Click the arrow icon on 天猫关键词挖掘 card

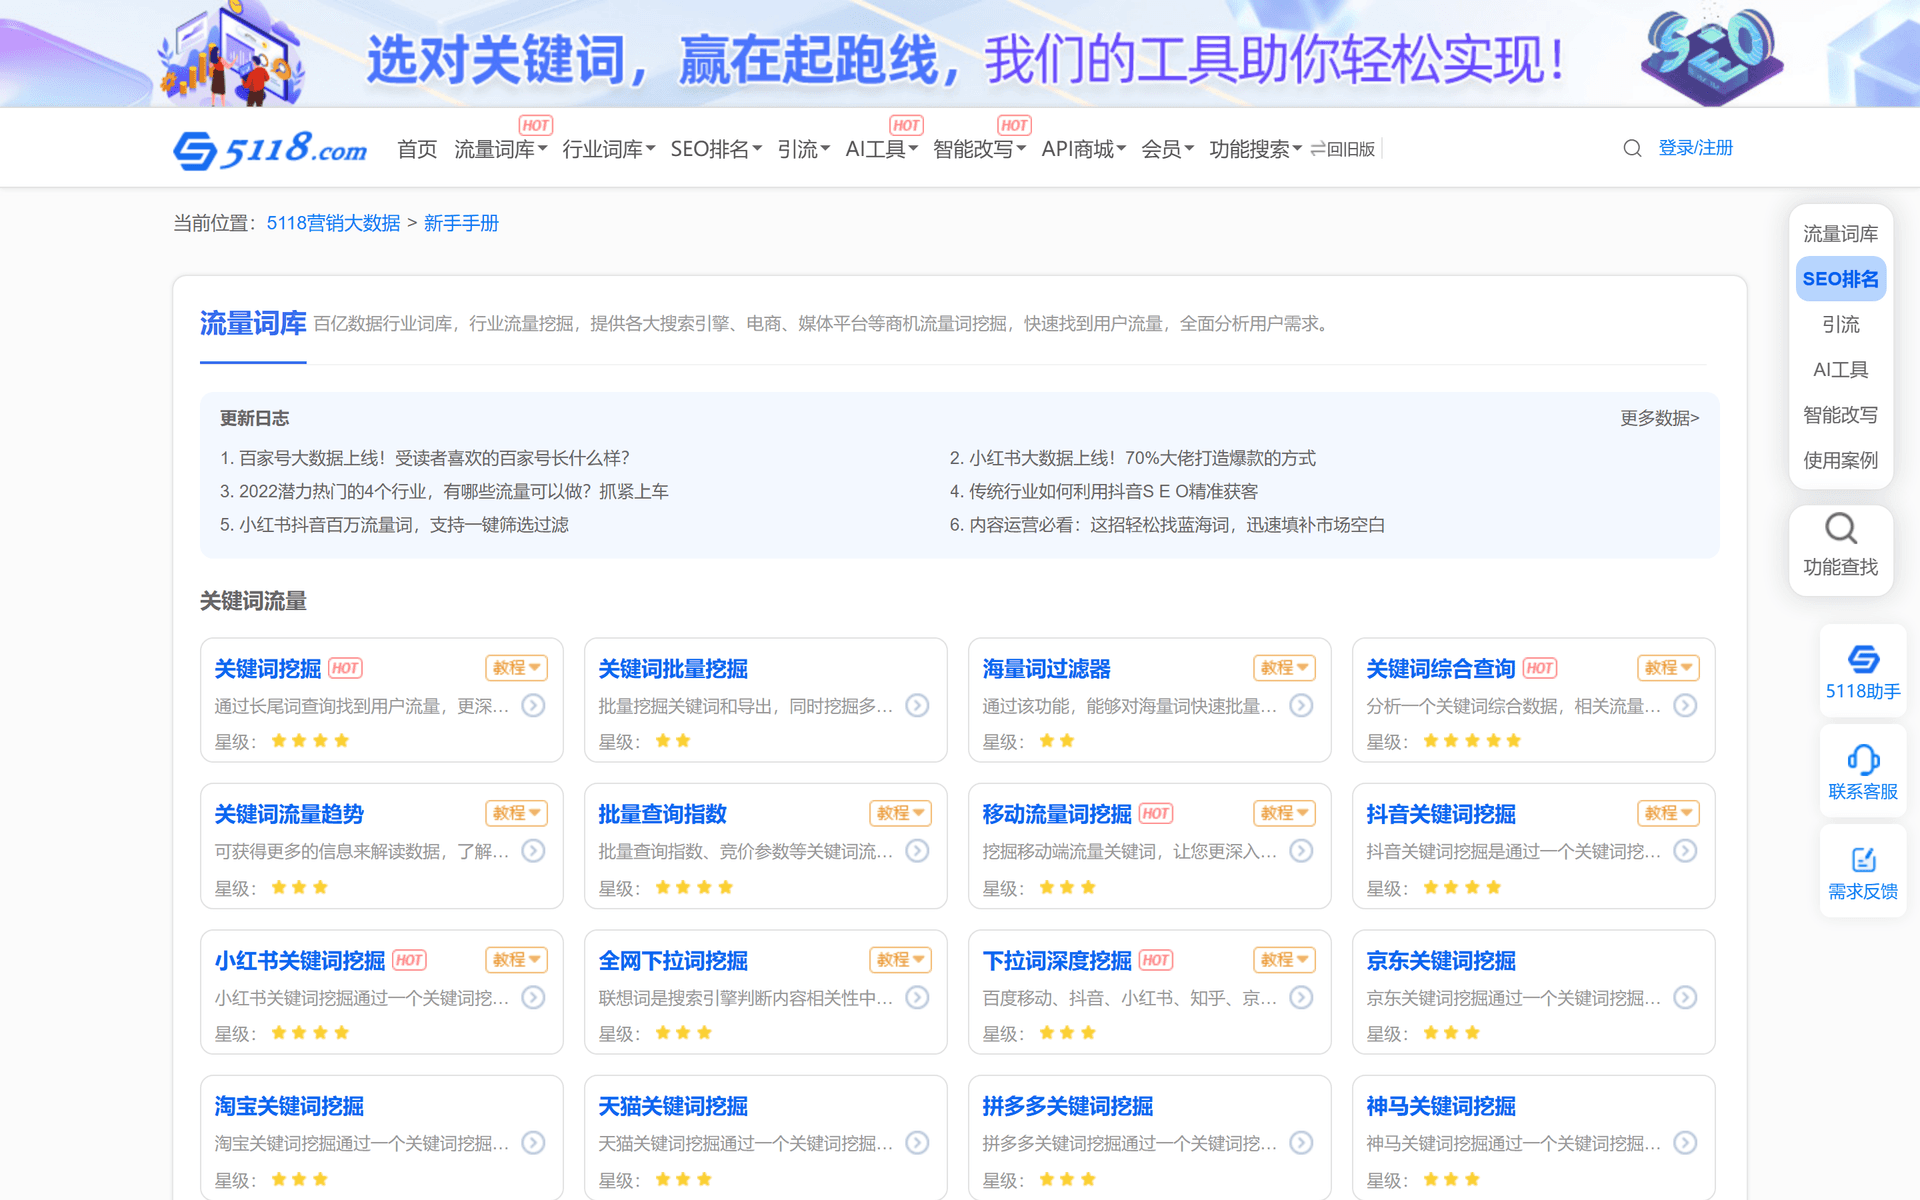point(917,1142)
